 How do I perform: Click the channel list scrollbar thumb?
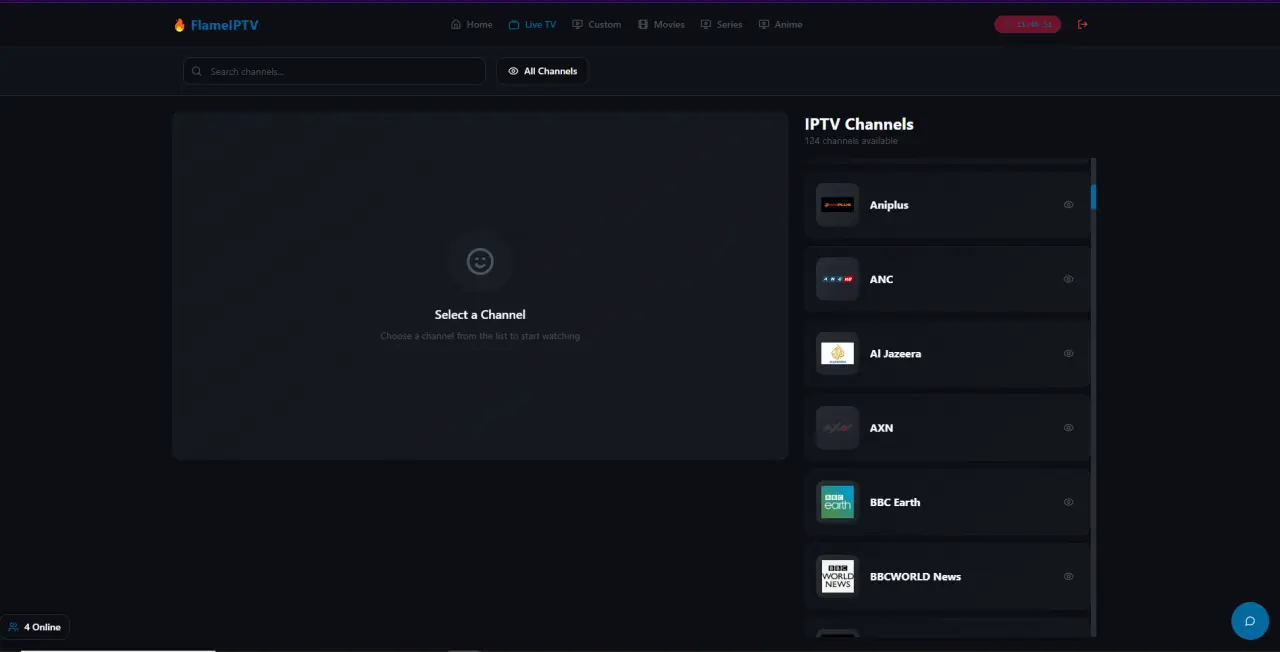pyautogui.click(x=1093, y=196)
